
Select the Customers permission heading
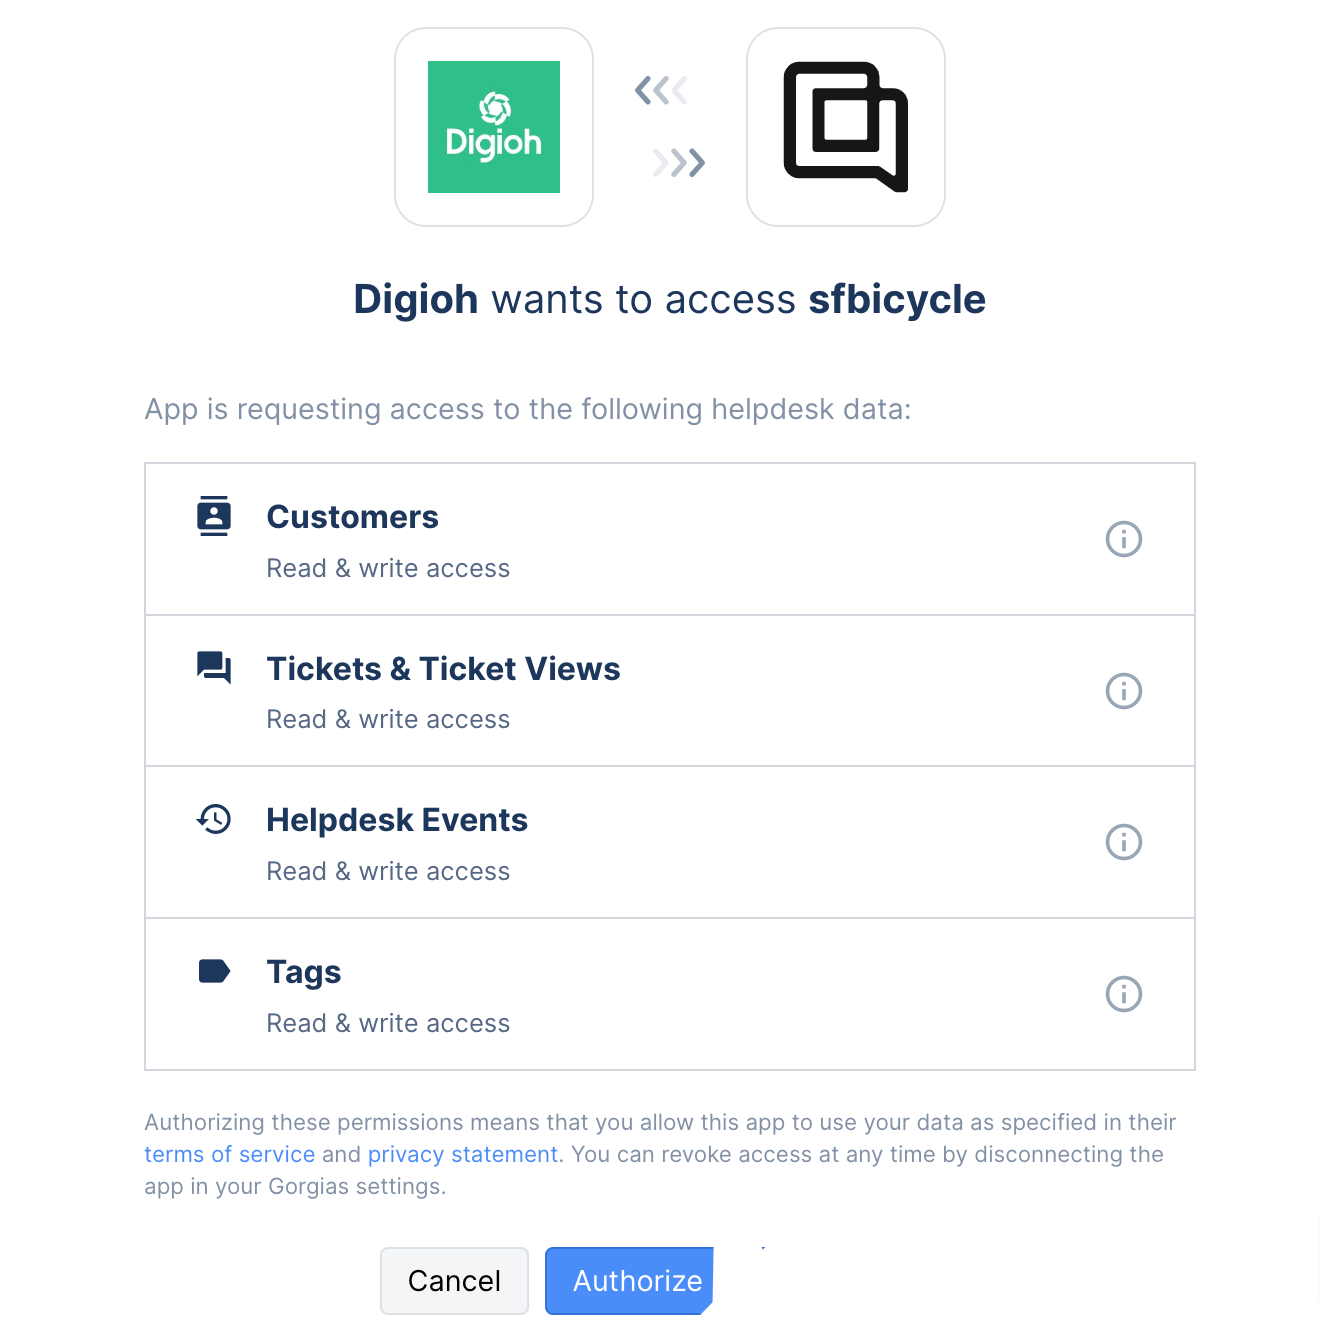coord(352,517)
